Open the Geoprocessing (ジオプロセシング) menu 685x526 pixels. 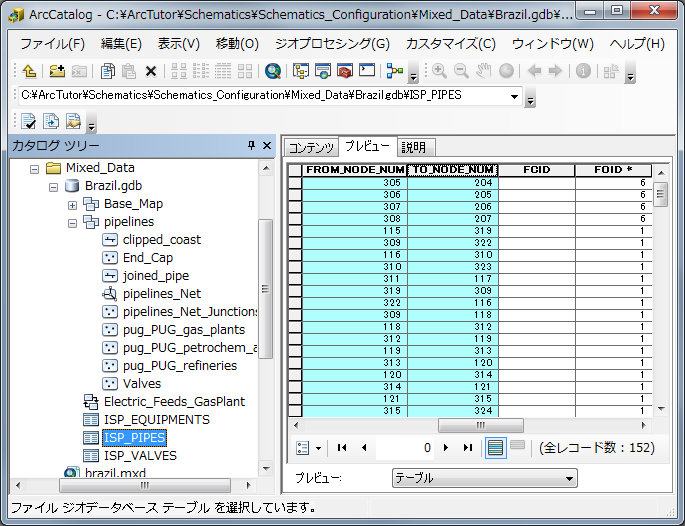click(332, 44)
